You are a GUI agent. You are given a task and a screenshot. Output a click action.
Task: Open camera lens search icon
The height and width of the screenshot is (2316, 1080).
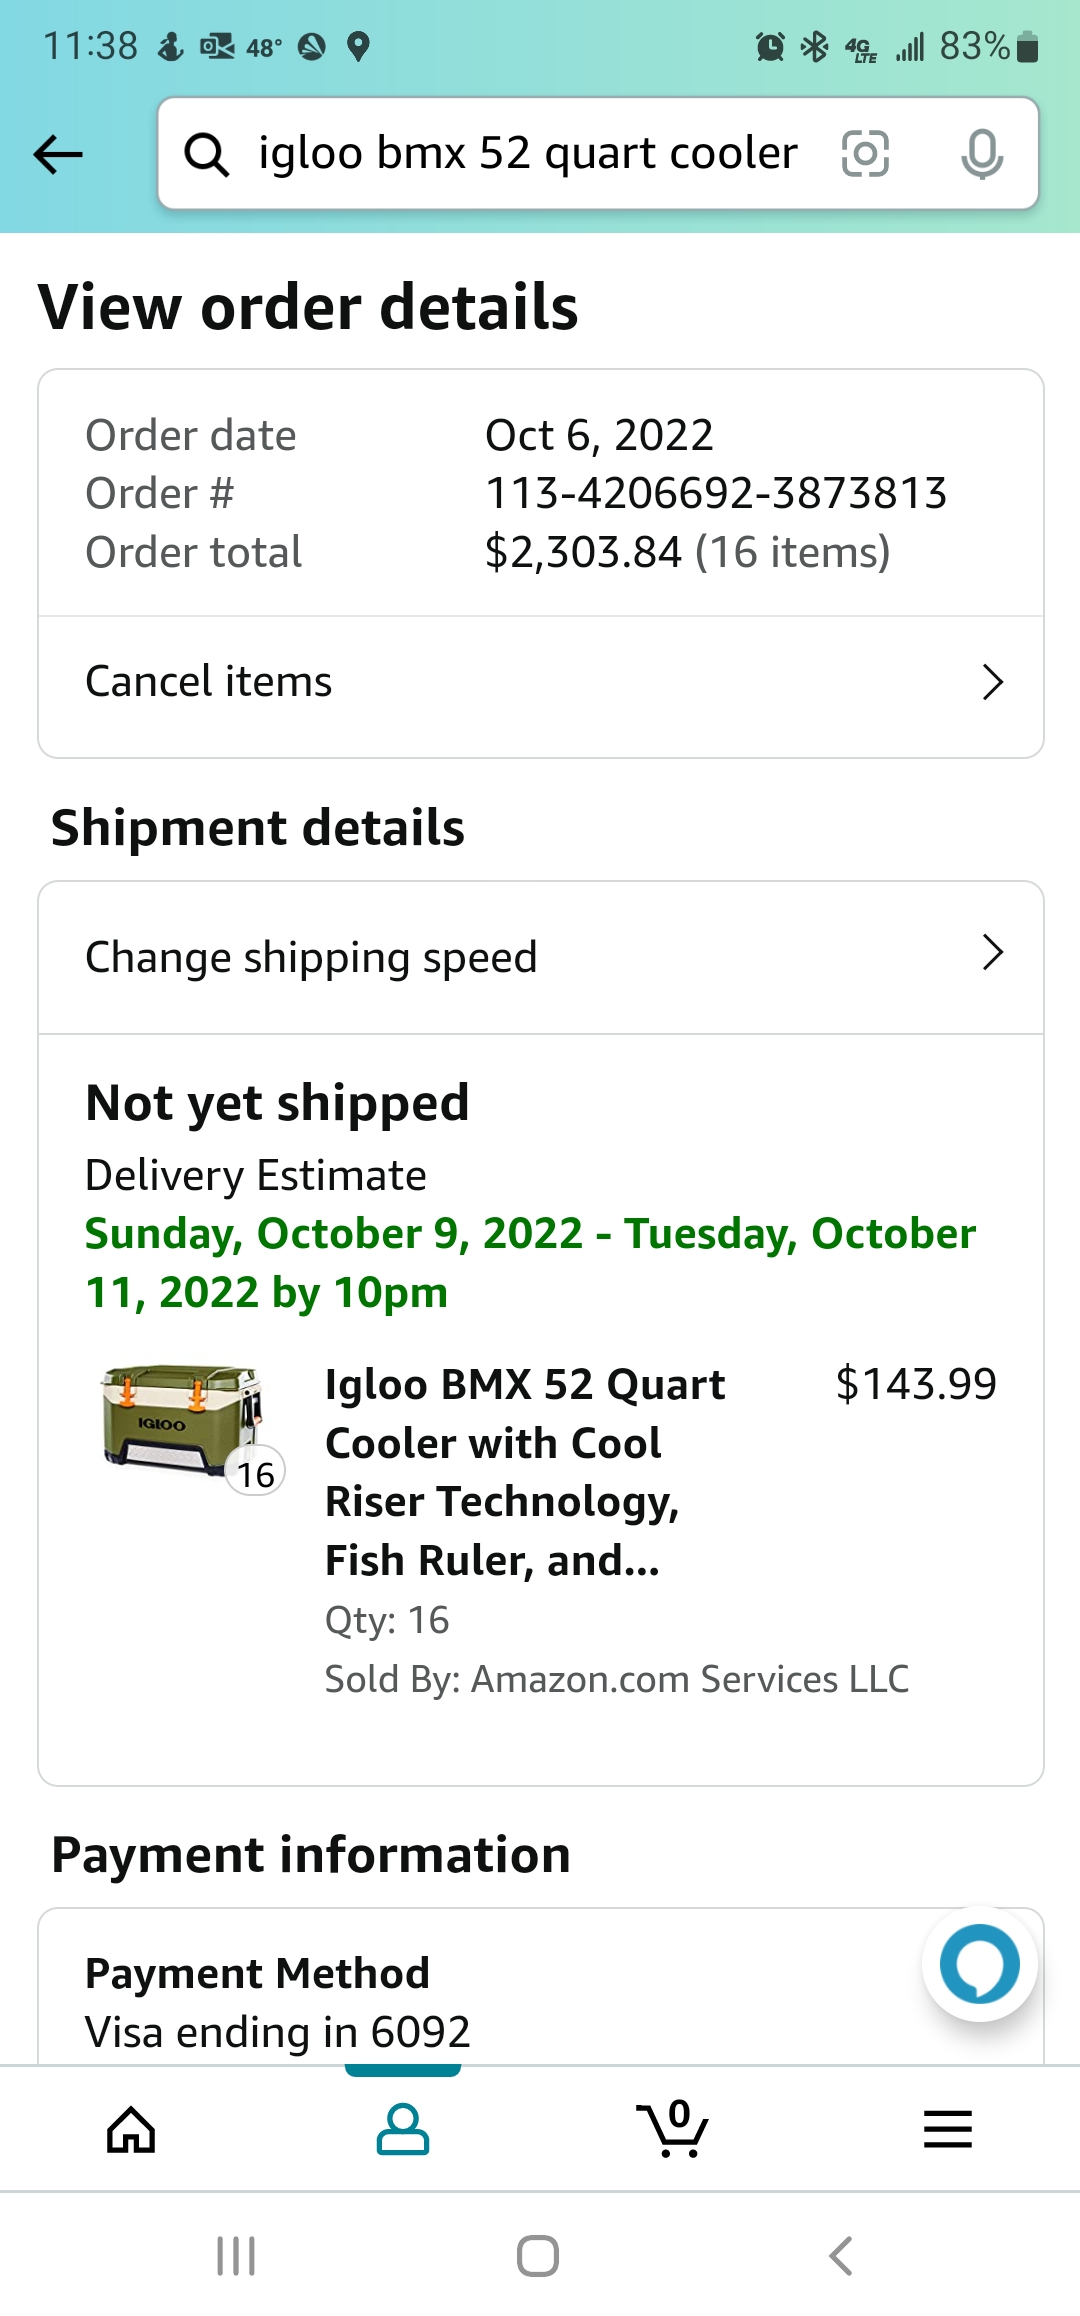[865, 154]
